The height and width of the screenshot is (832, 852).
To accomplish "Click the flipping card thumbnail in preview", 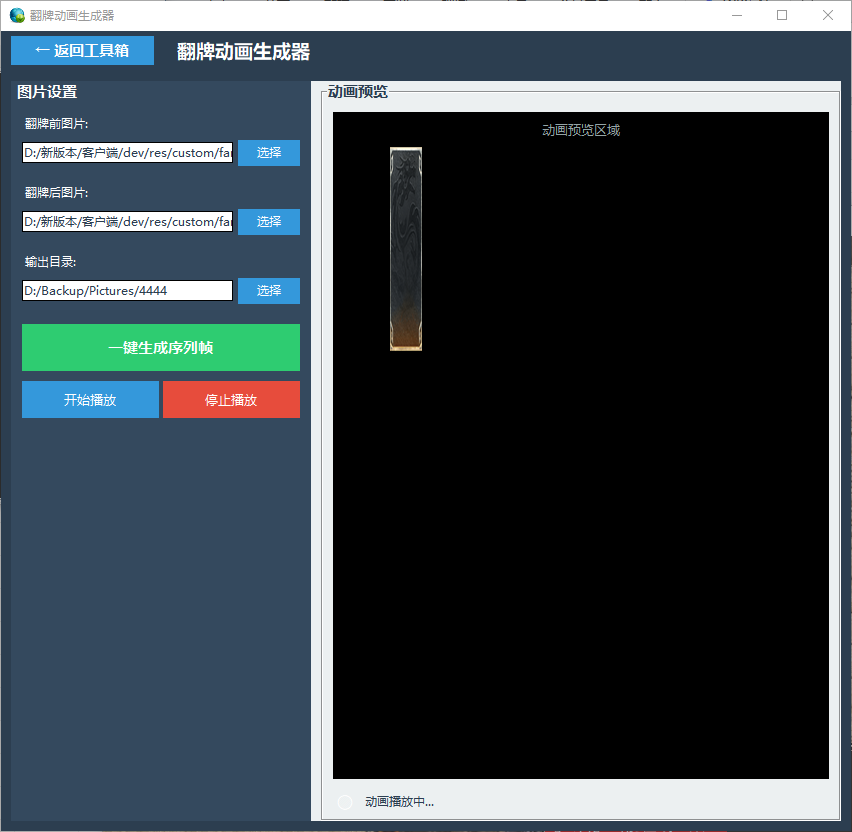I will [404, 248].
